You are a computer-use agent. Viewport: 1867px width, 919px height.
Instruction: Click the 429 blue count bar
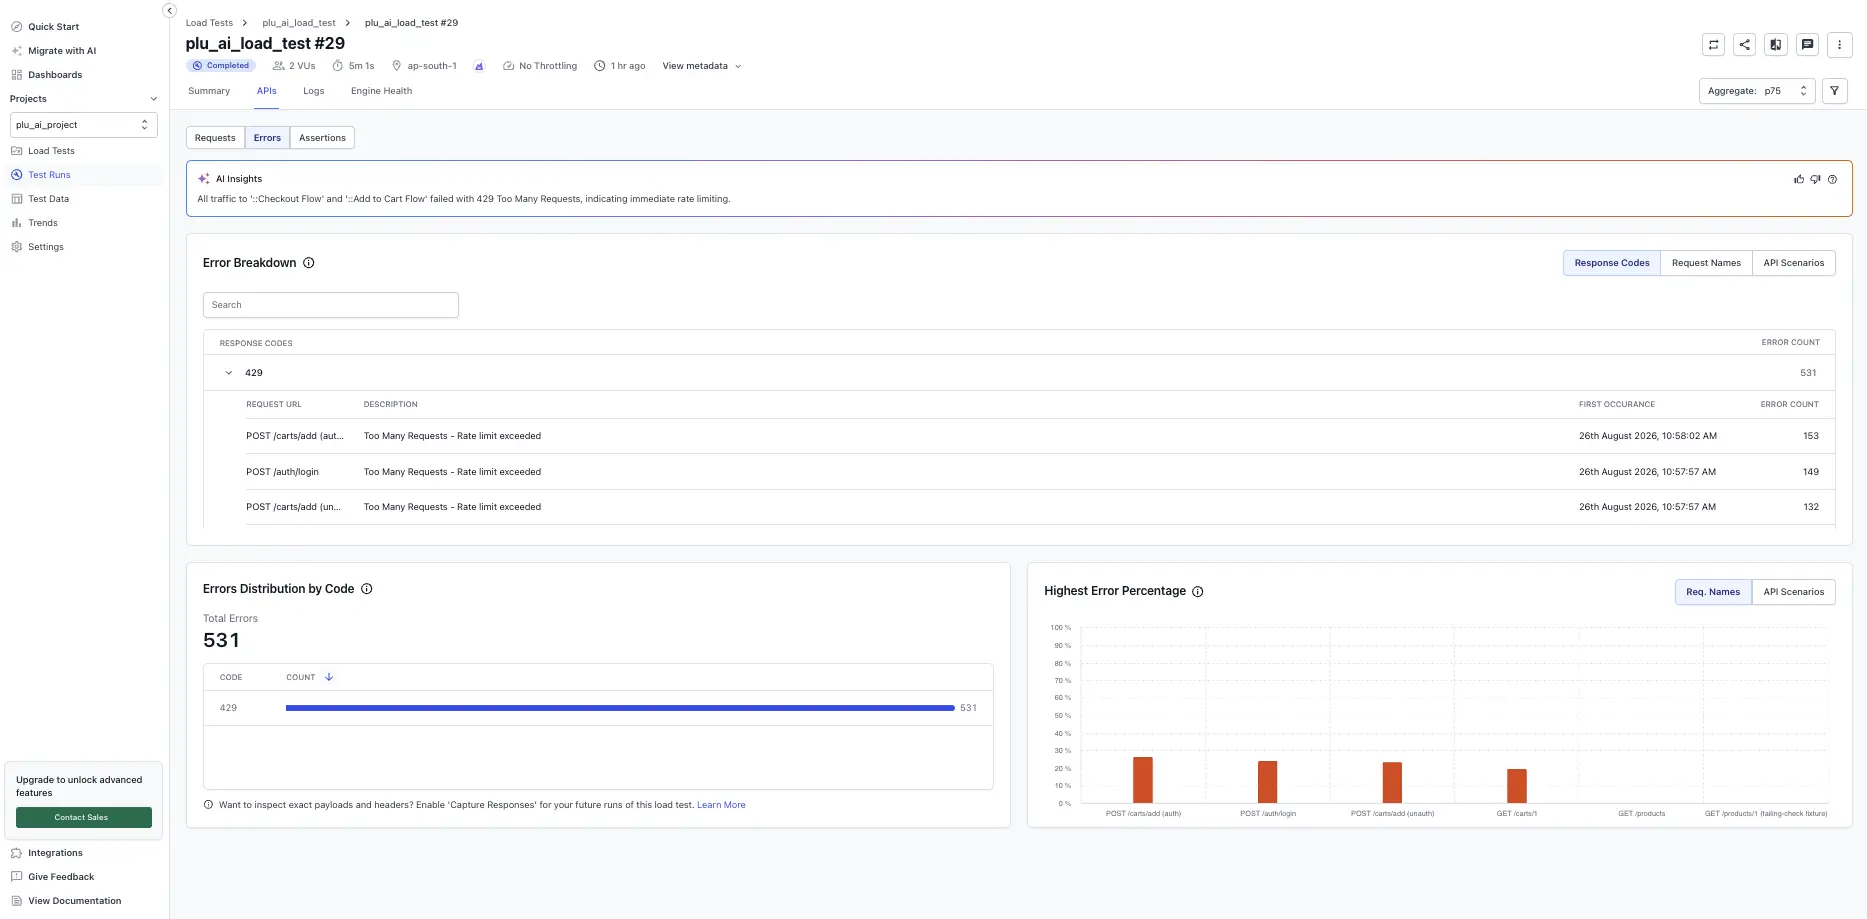point(620,708)
